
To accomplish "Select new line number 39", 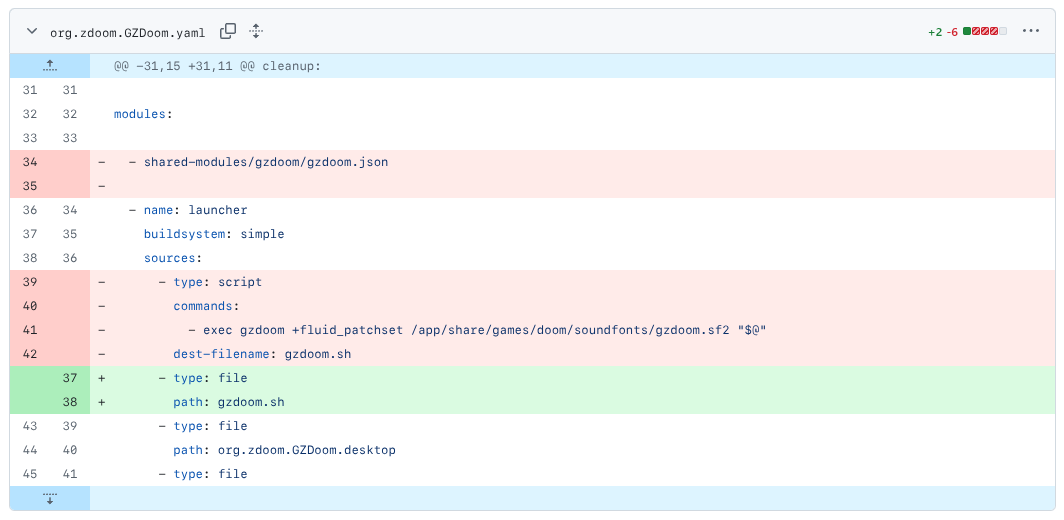I will click(x=70, y=426).
